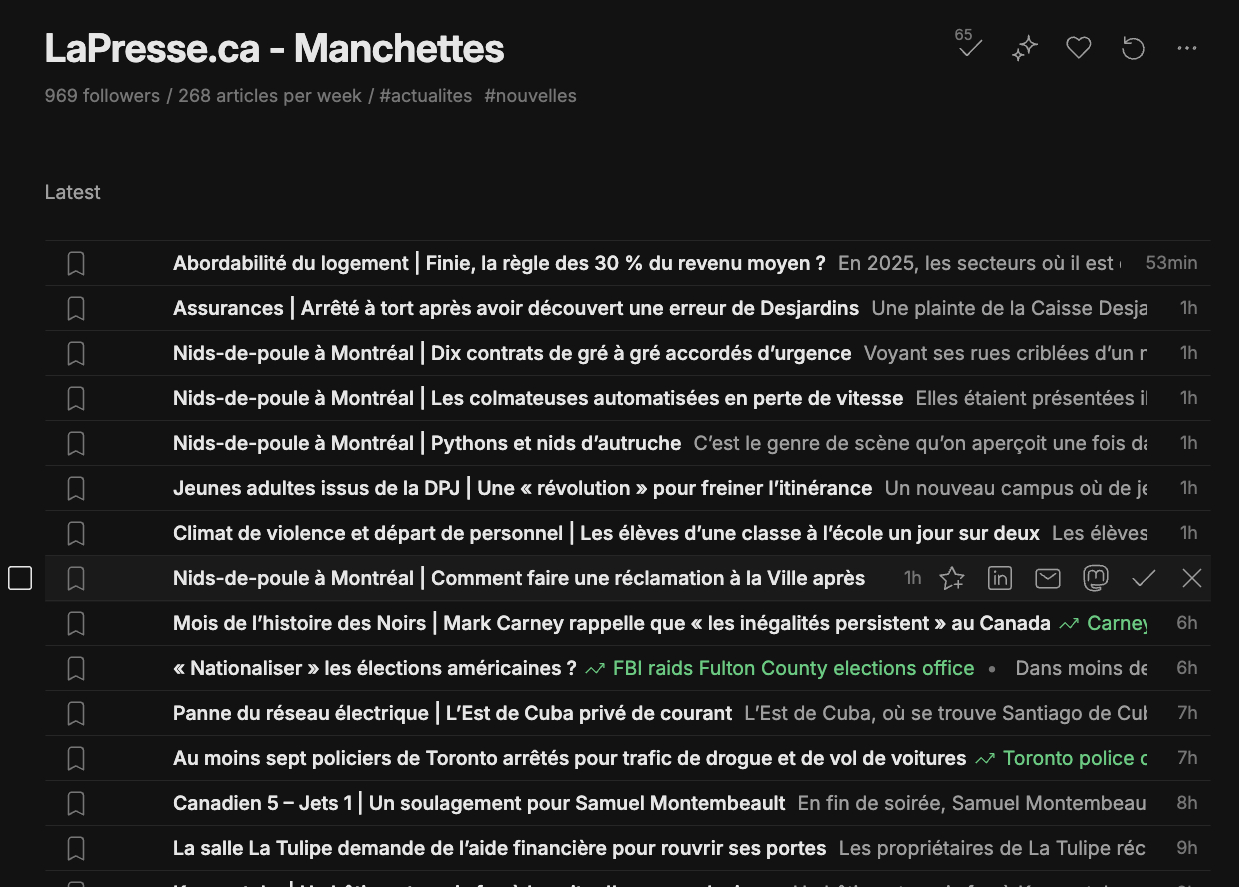1239x887 pixels.
Task: Tick the selection checkbox beside hovered article
Action: pyautogui.click(x=20, y=578)
